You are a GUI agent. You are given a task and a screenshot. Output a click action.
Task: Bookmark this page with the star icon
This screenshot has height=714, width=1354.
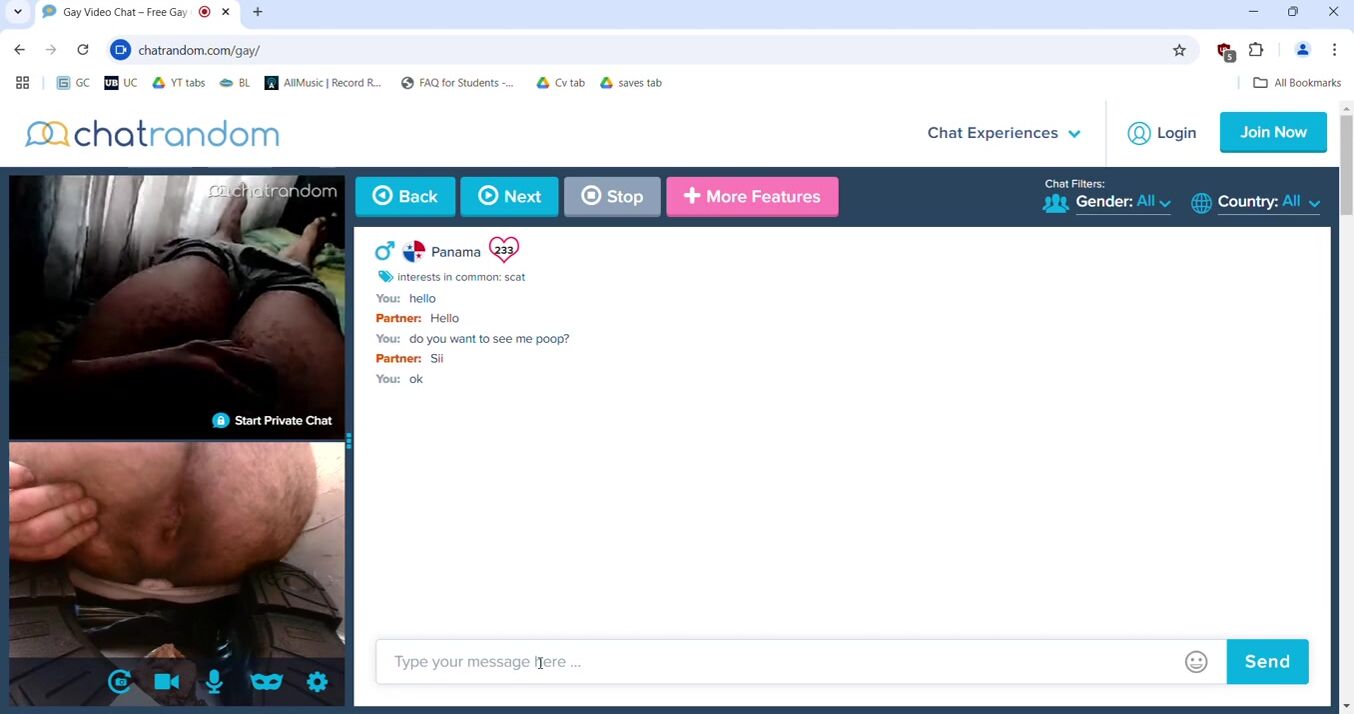pyautogui.click(x=1179, y=50)
